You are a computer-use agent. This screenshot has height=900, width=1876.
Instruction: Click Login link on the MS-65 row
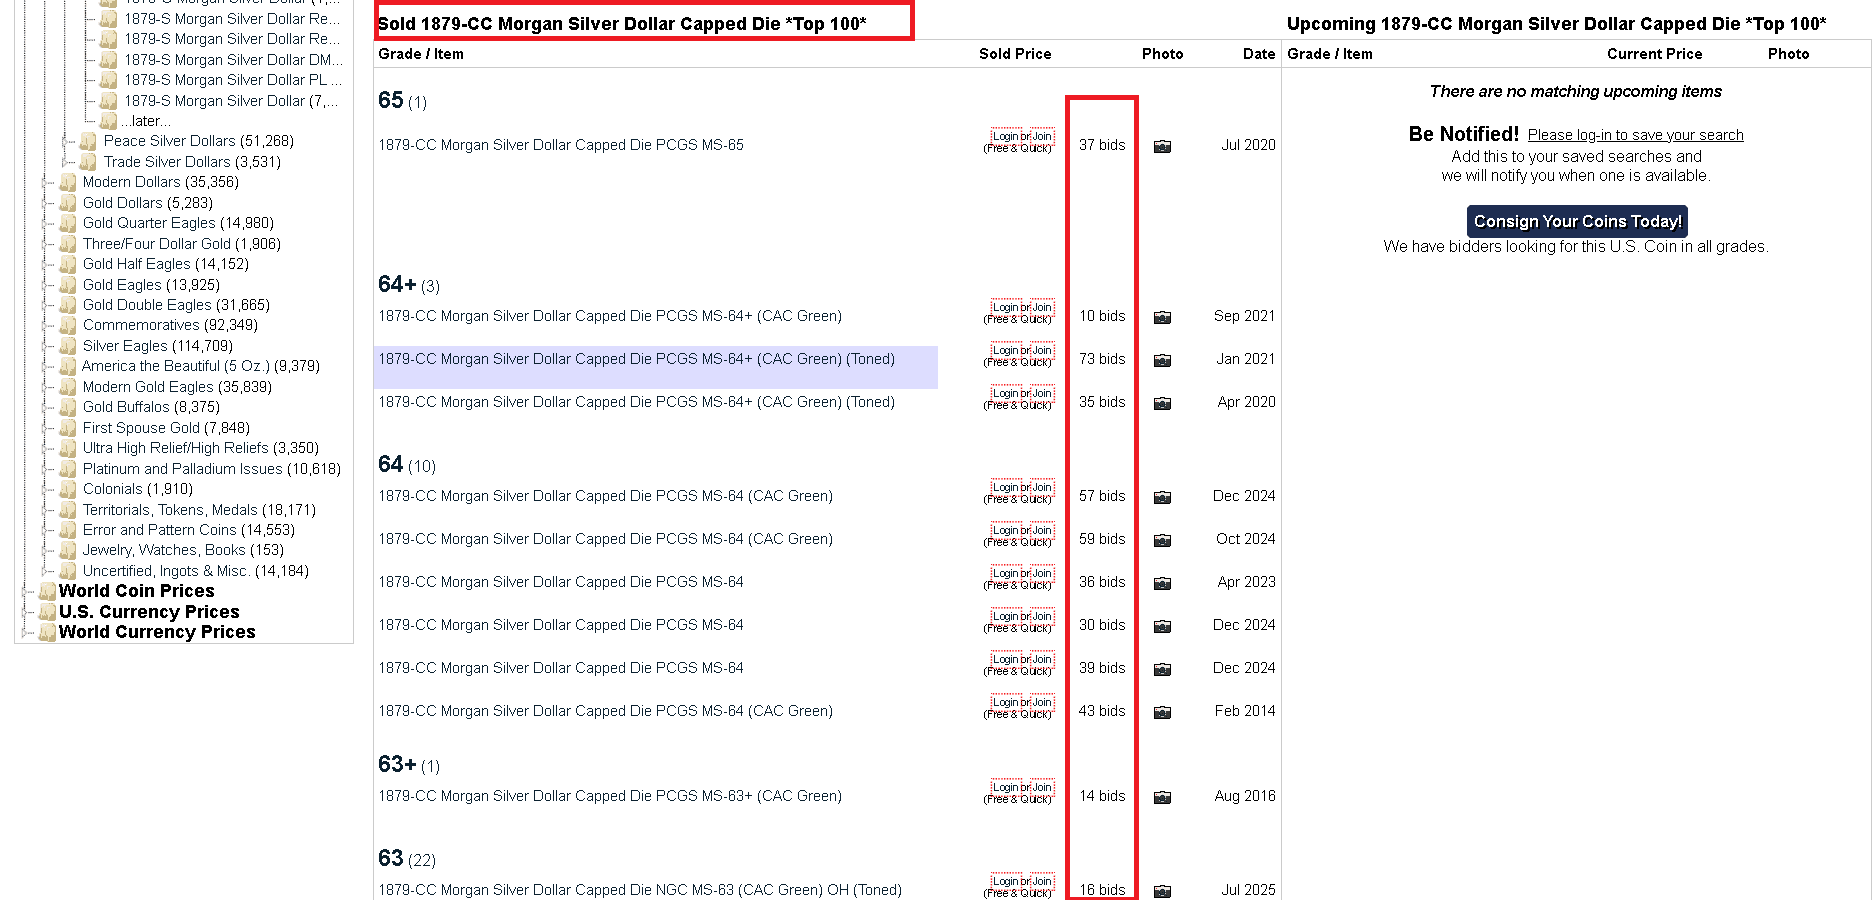tap(1005, 136)
